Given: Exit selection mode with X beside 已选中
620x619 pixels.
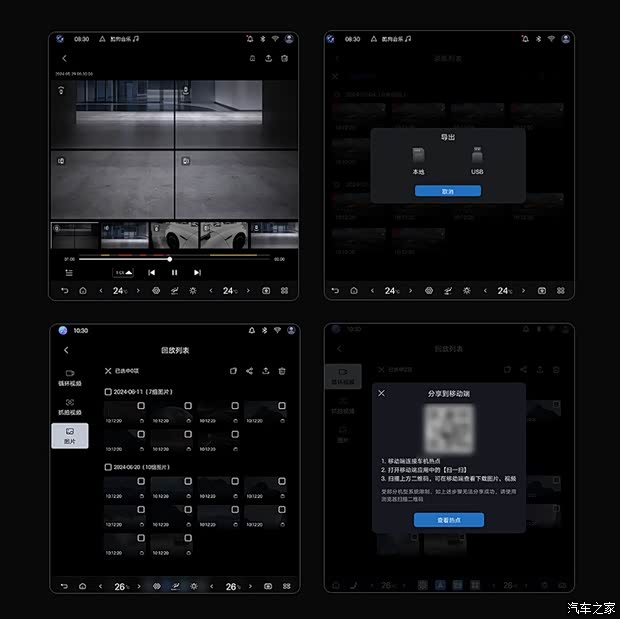Looking at the screenshot, I should (x=108, y=371).
